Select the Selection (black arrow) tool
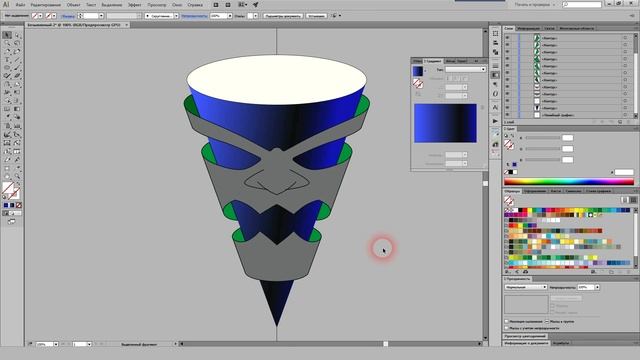 coord(7,36)
